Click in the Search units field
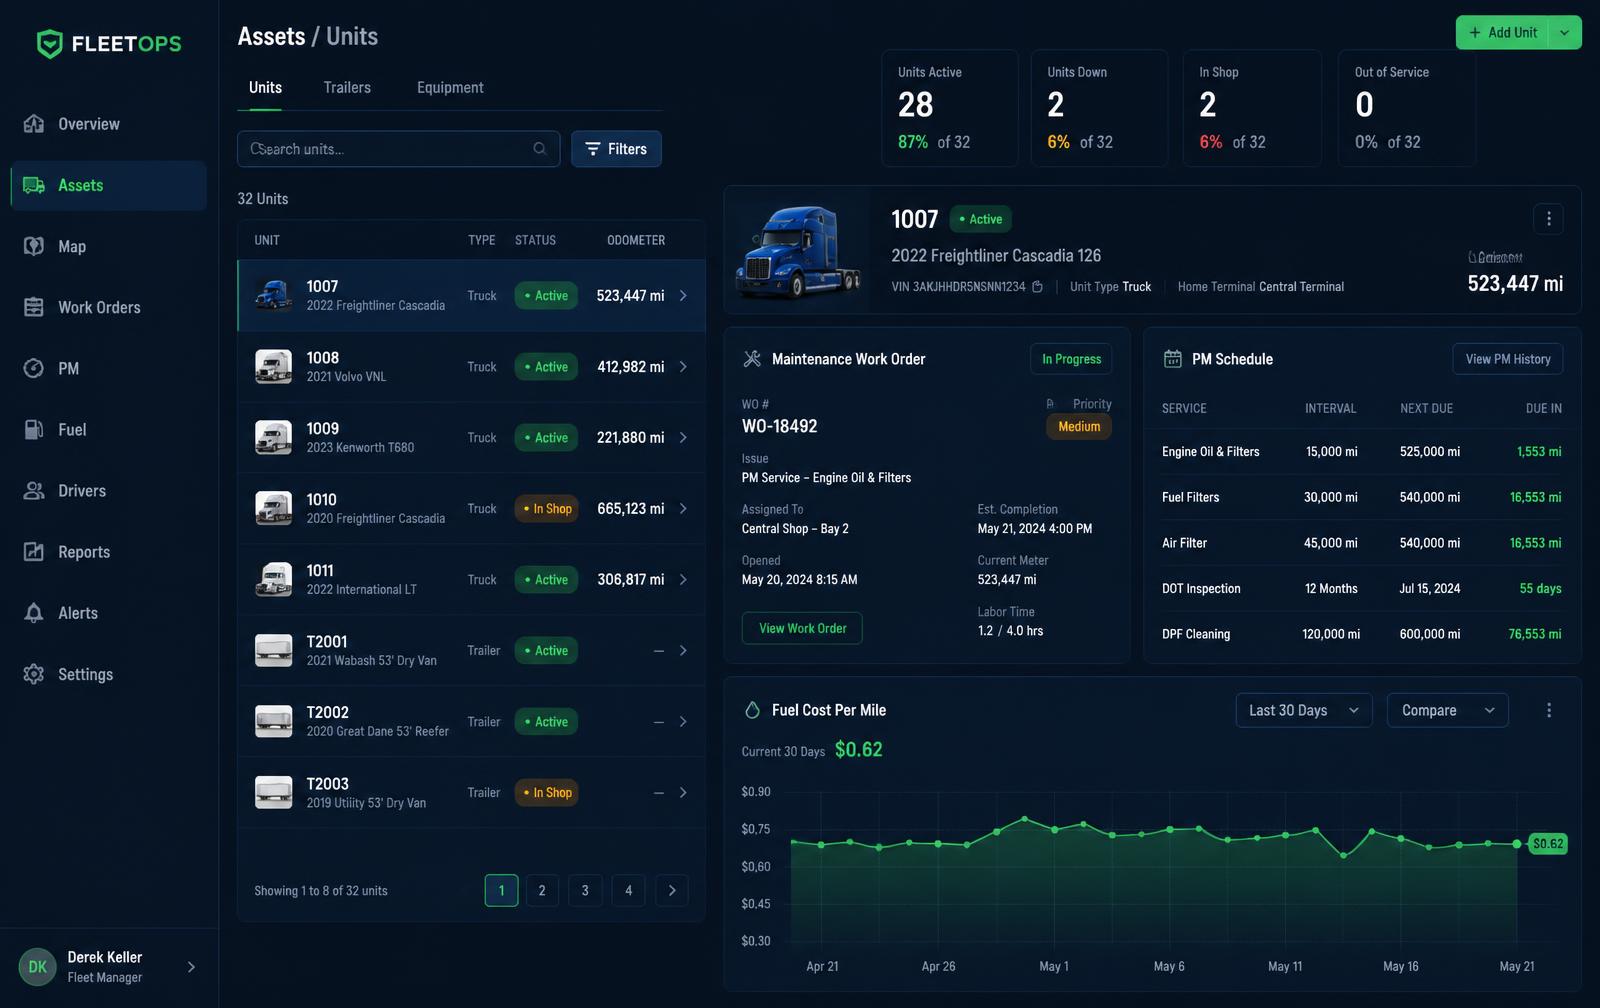Viewport: 1600px width, 1008px height. point(398,149)
